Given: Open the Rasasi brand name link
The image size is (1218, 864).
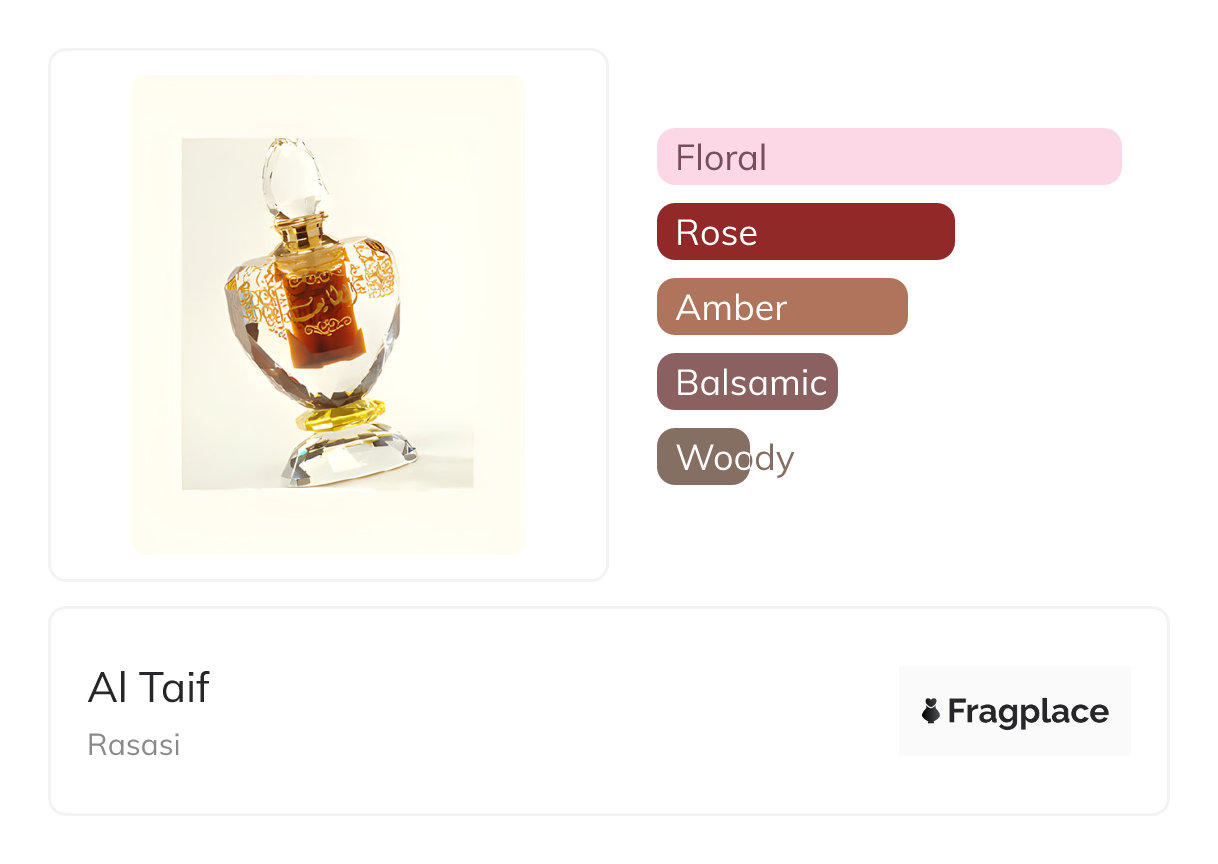Looking at the screenshot, I should pyautogui.click(x=134, y=745).
